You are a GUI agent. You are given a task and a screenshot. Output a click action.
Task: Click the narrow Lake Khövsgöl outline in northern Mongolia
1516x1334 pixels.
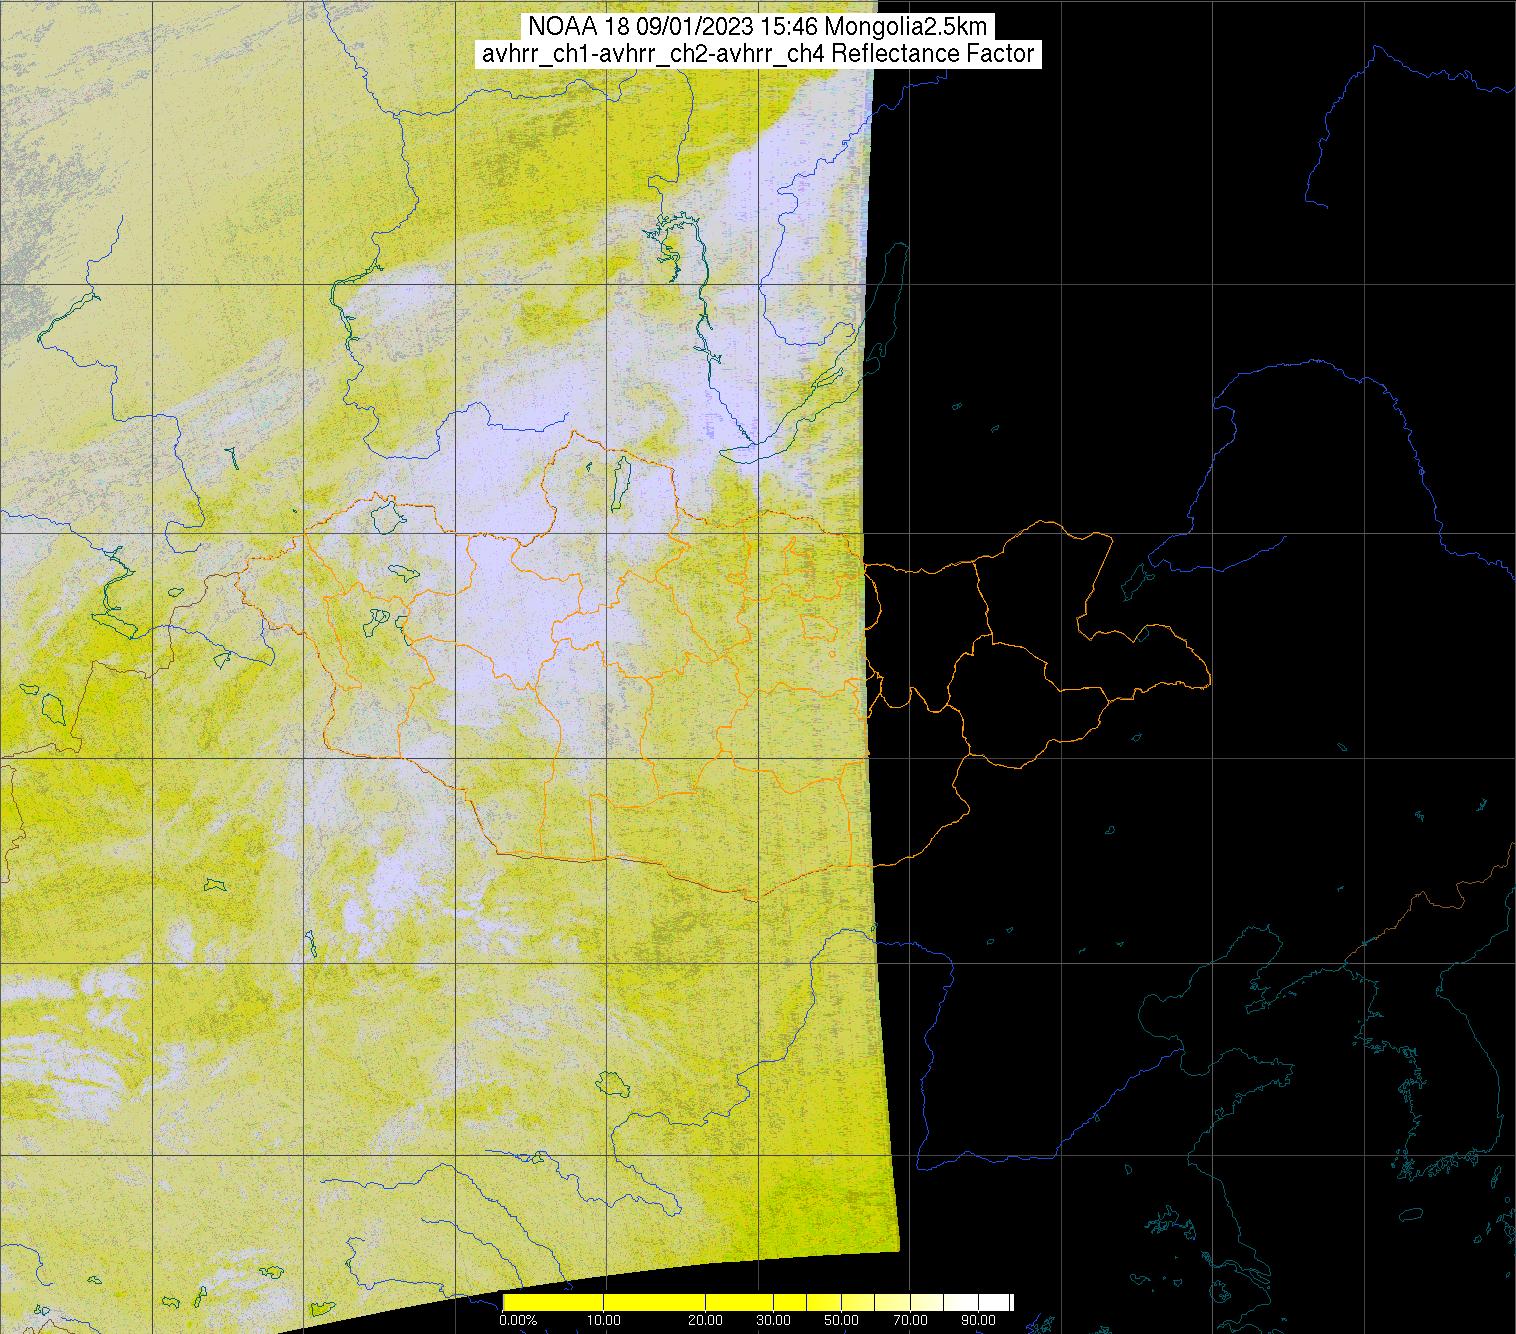coord(620,478)
